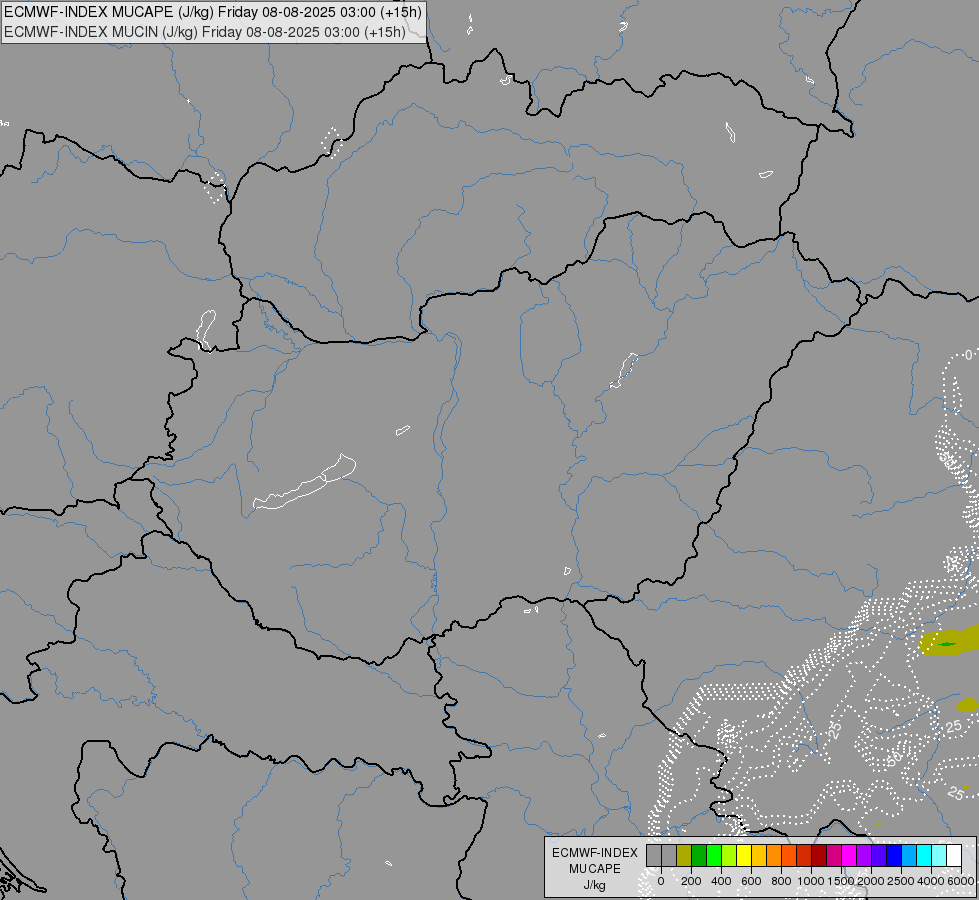The height and width of the screenshot is (900, 979).
Task: Select the olive swatch in legend
Action: click(684, 855)
